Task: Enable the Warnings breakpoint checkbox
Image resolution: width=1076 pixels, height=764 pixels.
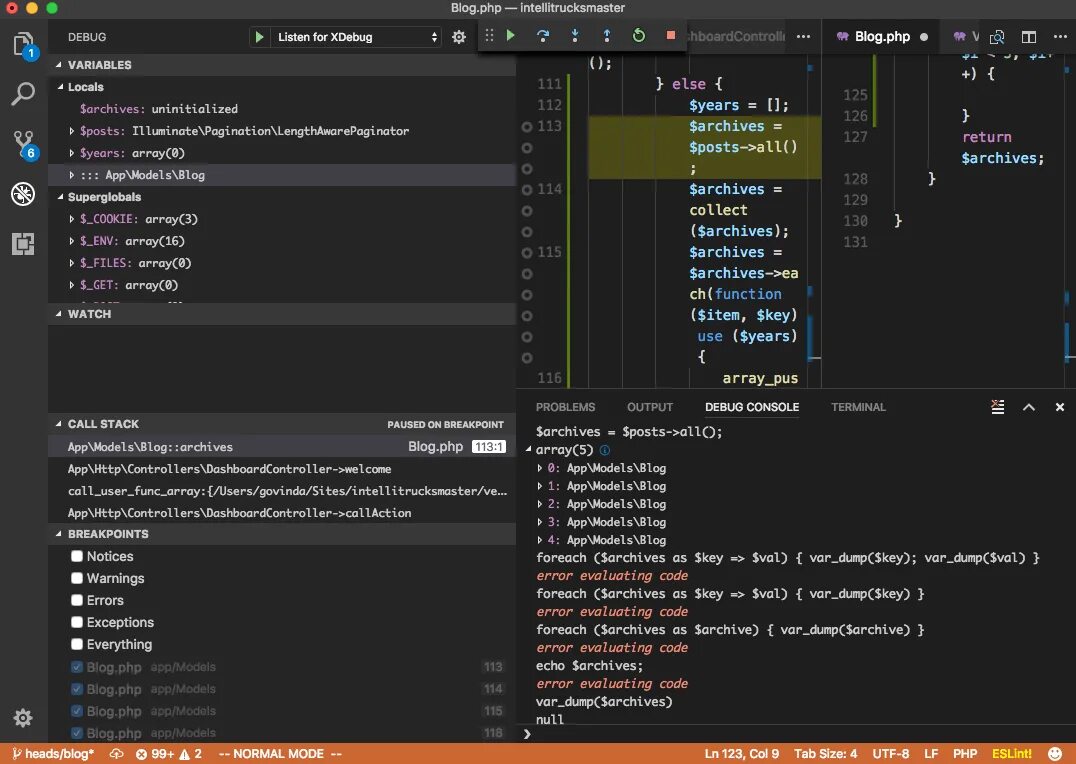Action: pyautogui.click(x=77, y=578)
